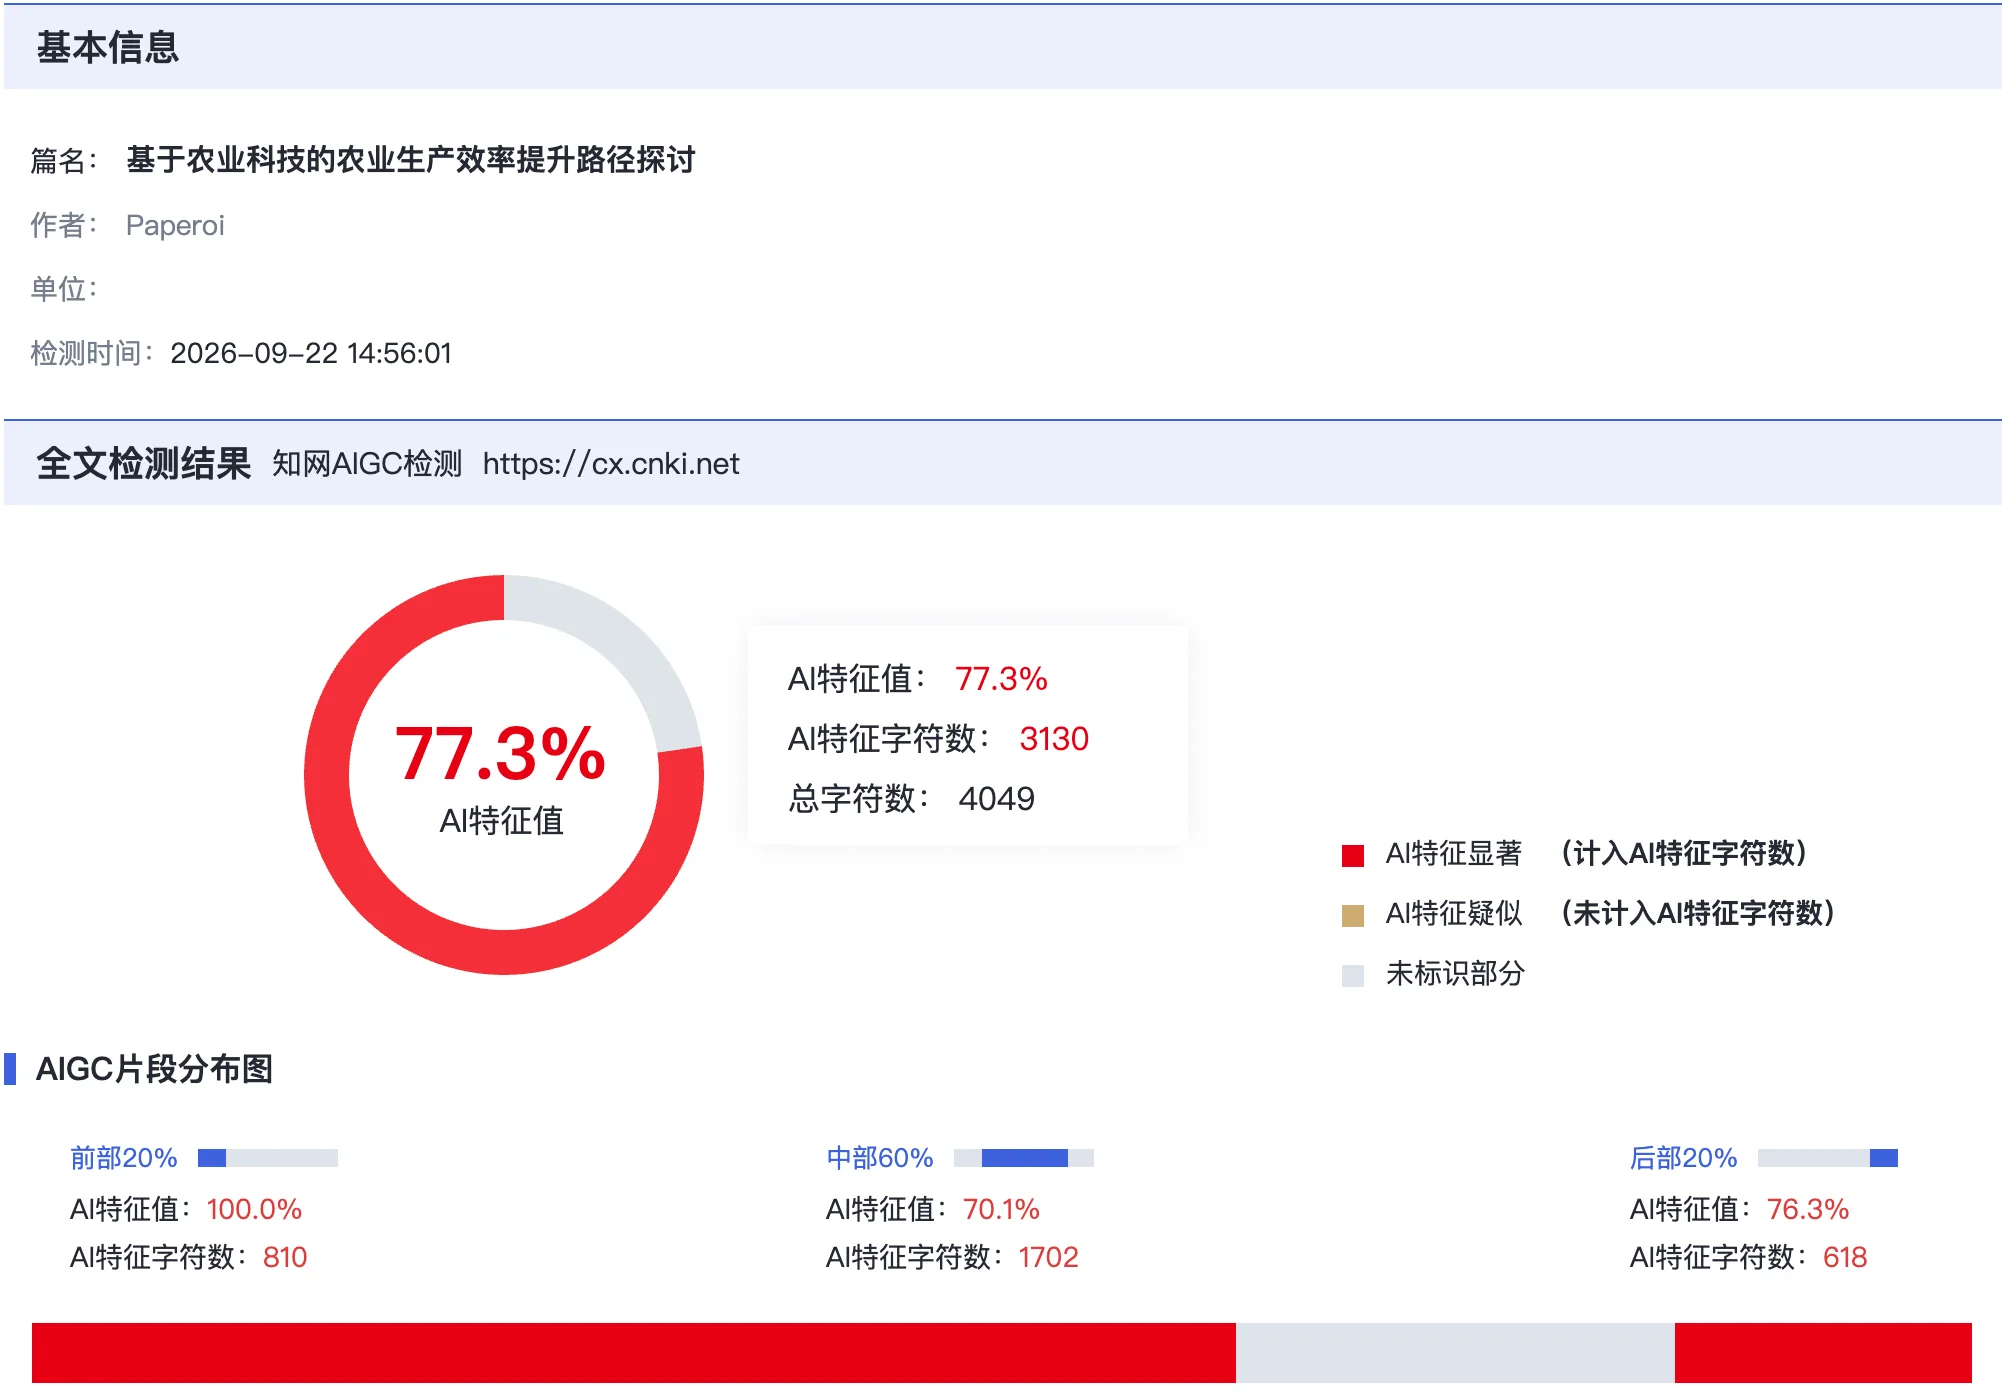
Task: Select the 前部20% label
Action: [124, 1158]
